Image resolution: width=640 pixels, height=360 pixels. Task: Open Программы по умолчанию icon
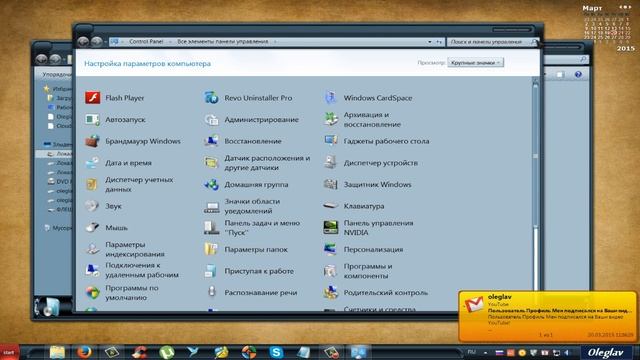pyautogui.click(x=93, y=292)
